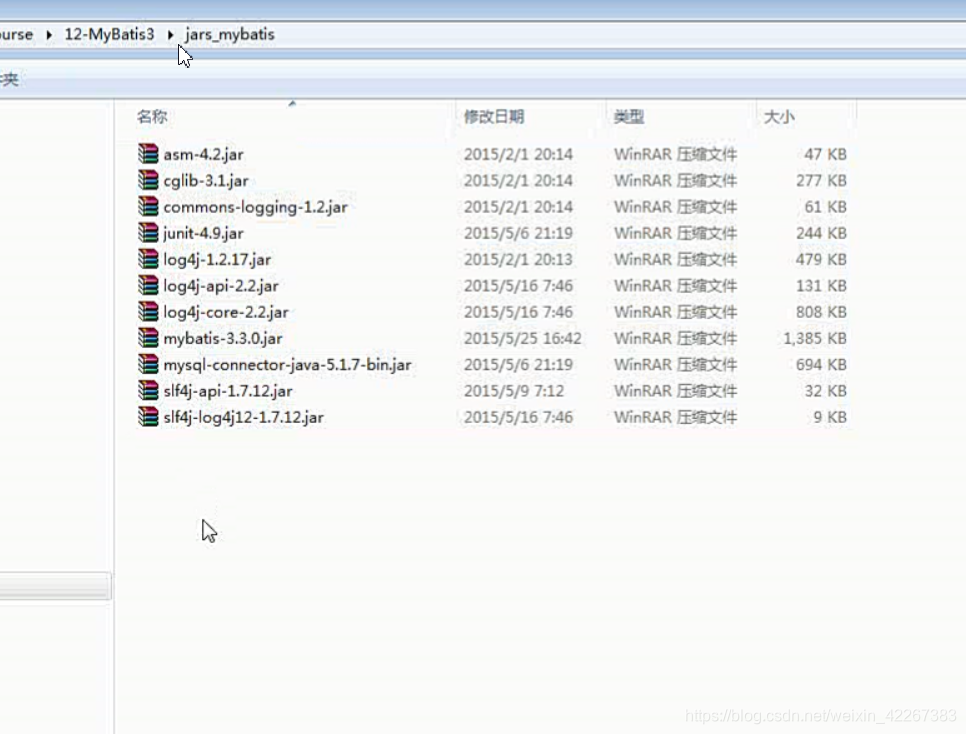This screenshot has height=734, width=966.
Task: Expand the arrow before 12-MyBatis3 in address bar
Action: (49, 35)
